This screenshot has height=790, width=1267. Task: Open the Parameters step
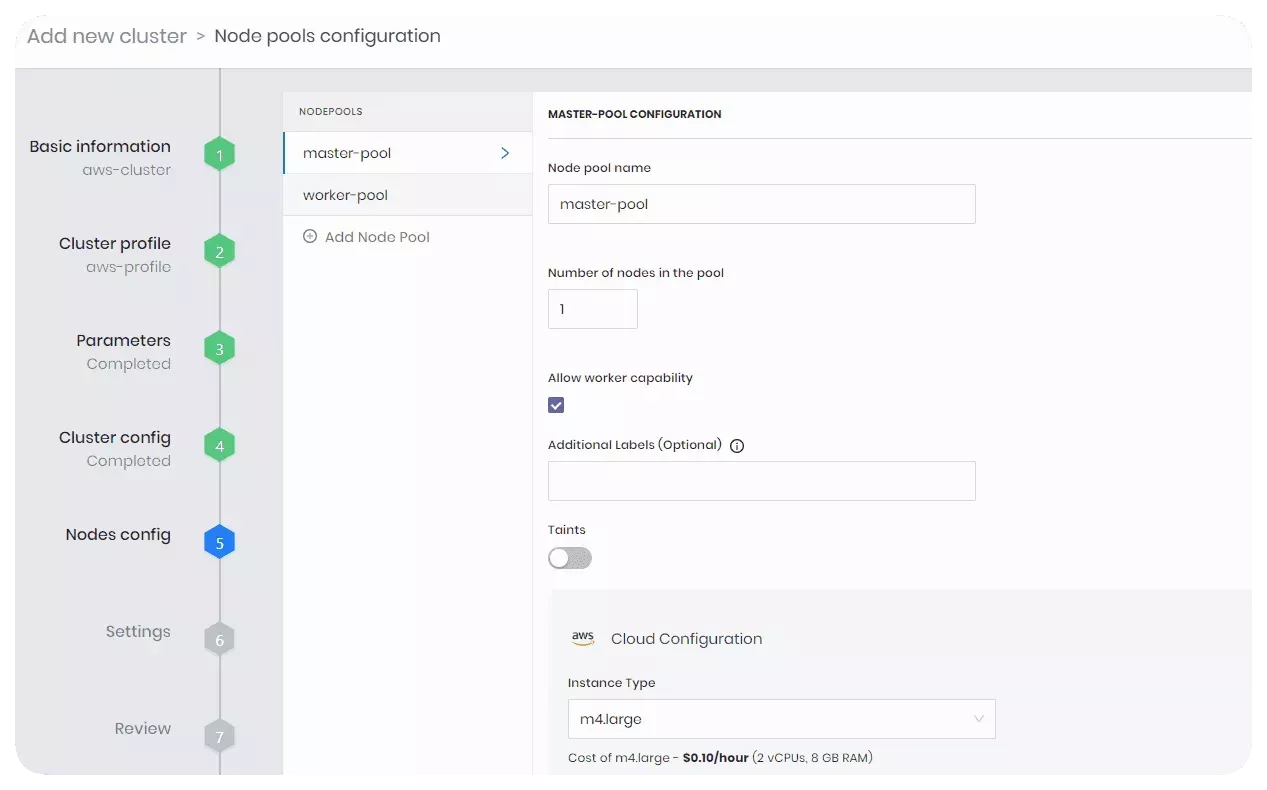[x=123, y=340]
